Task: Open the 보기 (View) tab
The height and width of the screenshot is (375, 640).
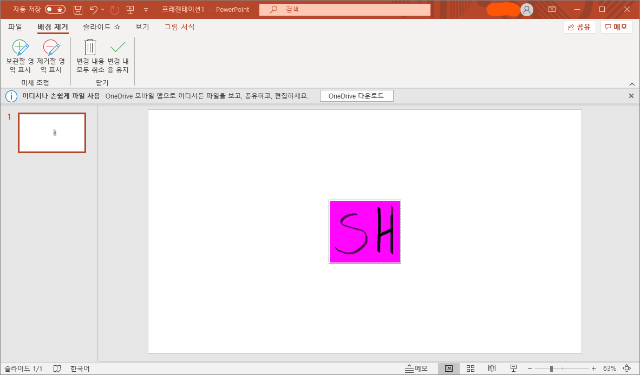Action: [142, 27]
